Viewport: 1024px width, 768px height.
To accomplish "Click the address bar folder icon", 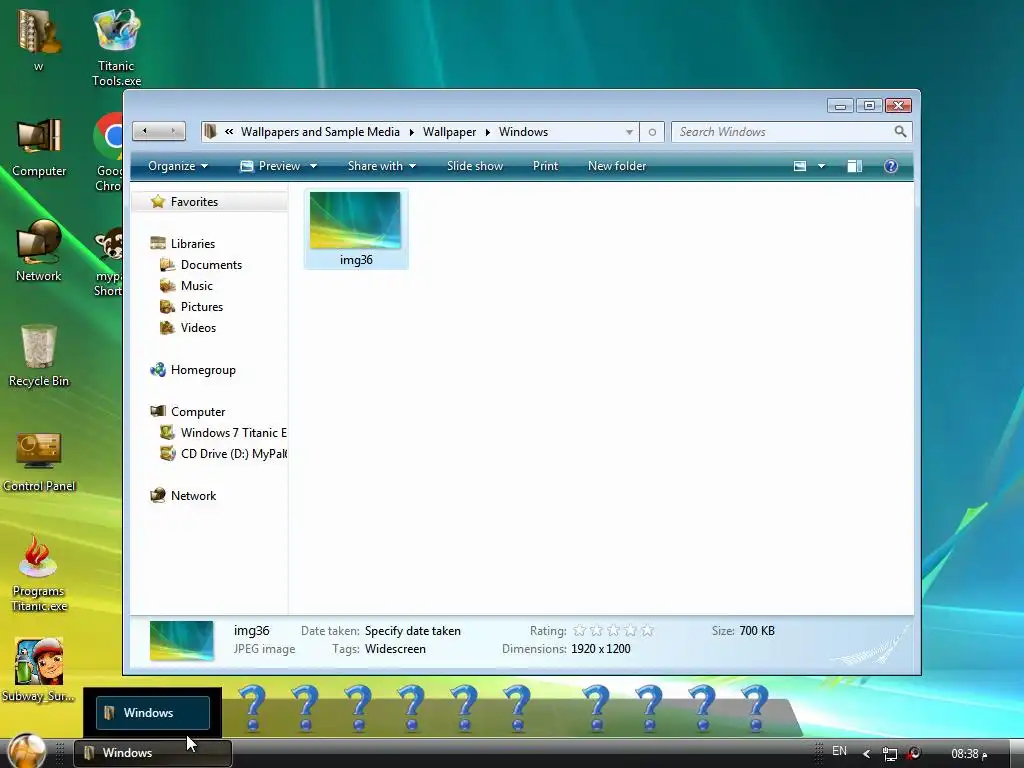I will 210,131.
